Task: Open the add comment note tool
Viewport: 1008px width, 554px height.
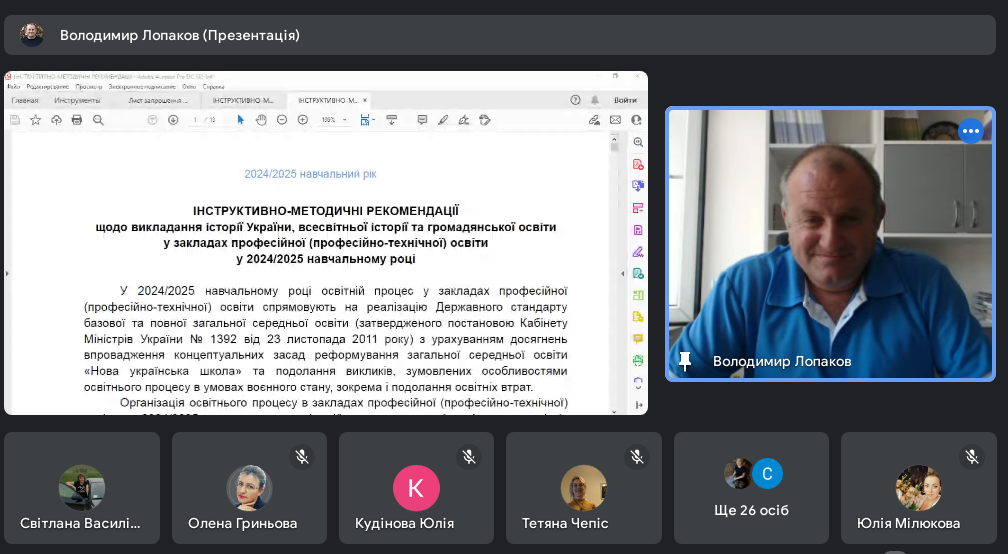Action: (x=422, y=120)
